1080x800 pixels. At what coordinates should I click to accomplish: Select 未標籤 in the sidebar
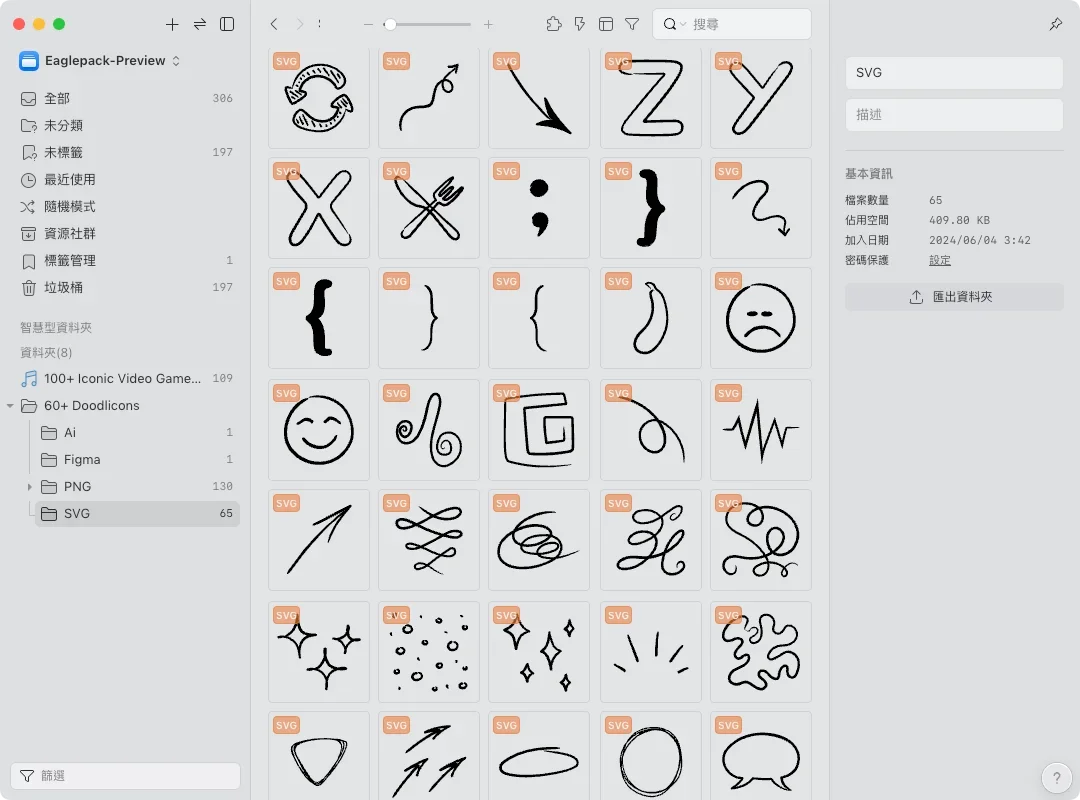click(127, 152)
